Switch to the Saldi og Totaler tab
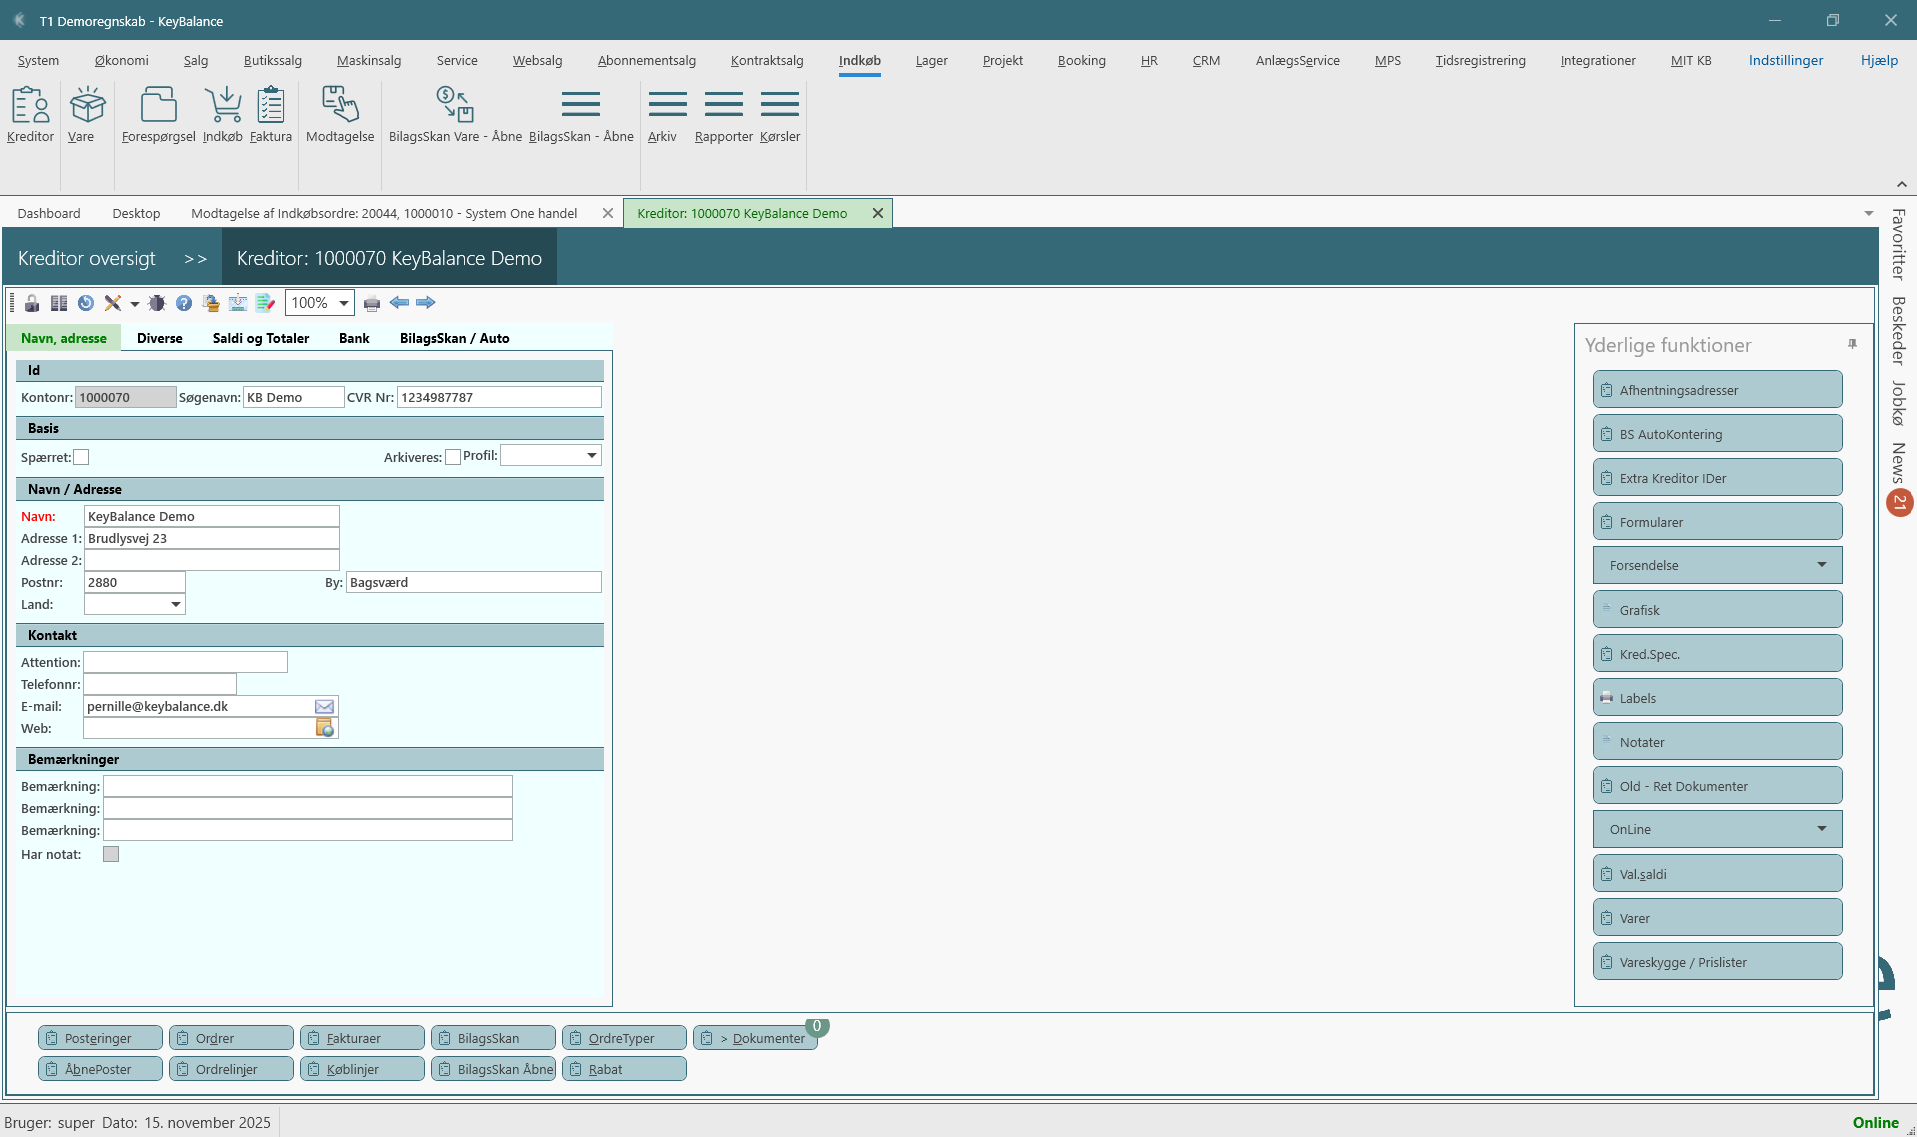 261,338
